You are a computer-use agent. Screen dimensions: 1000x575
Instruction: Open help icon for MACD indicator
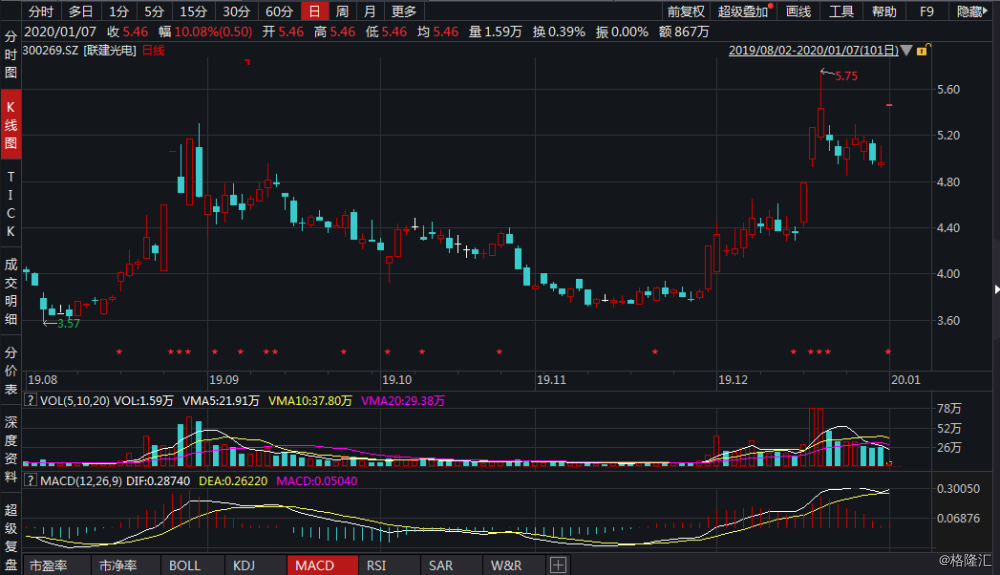tap(31, 482)
